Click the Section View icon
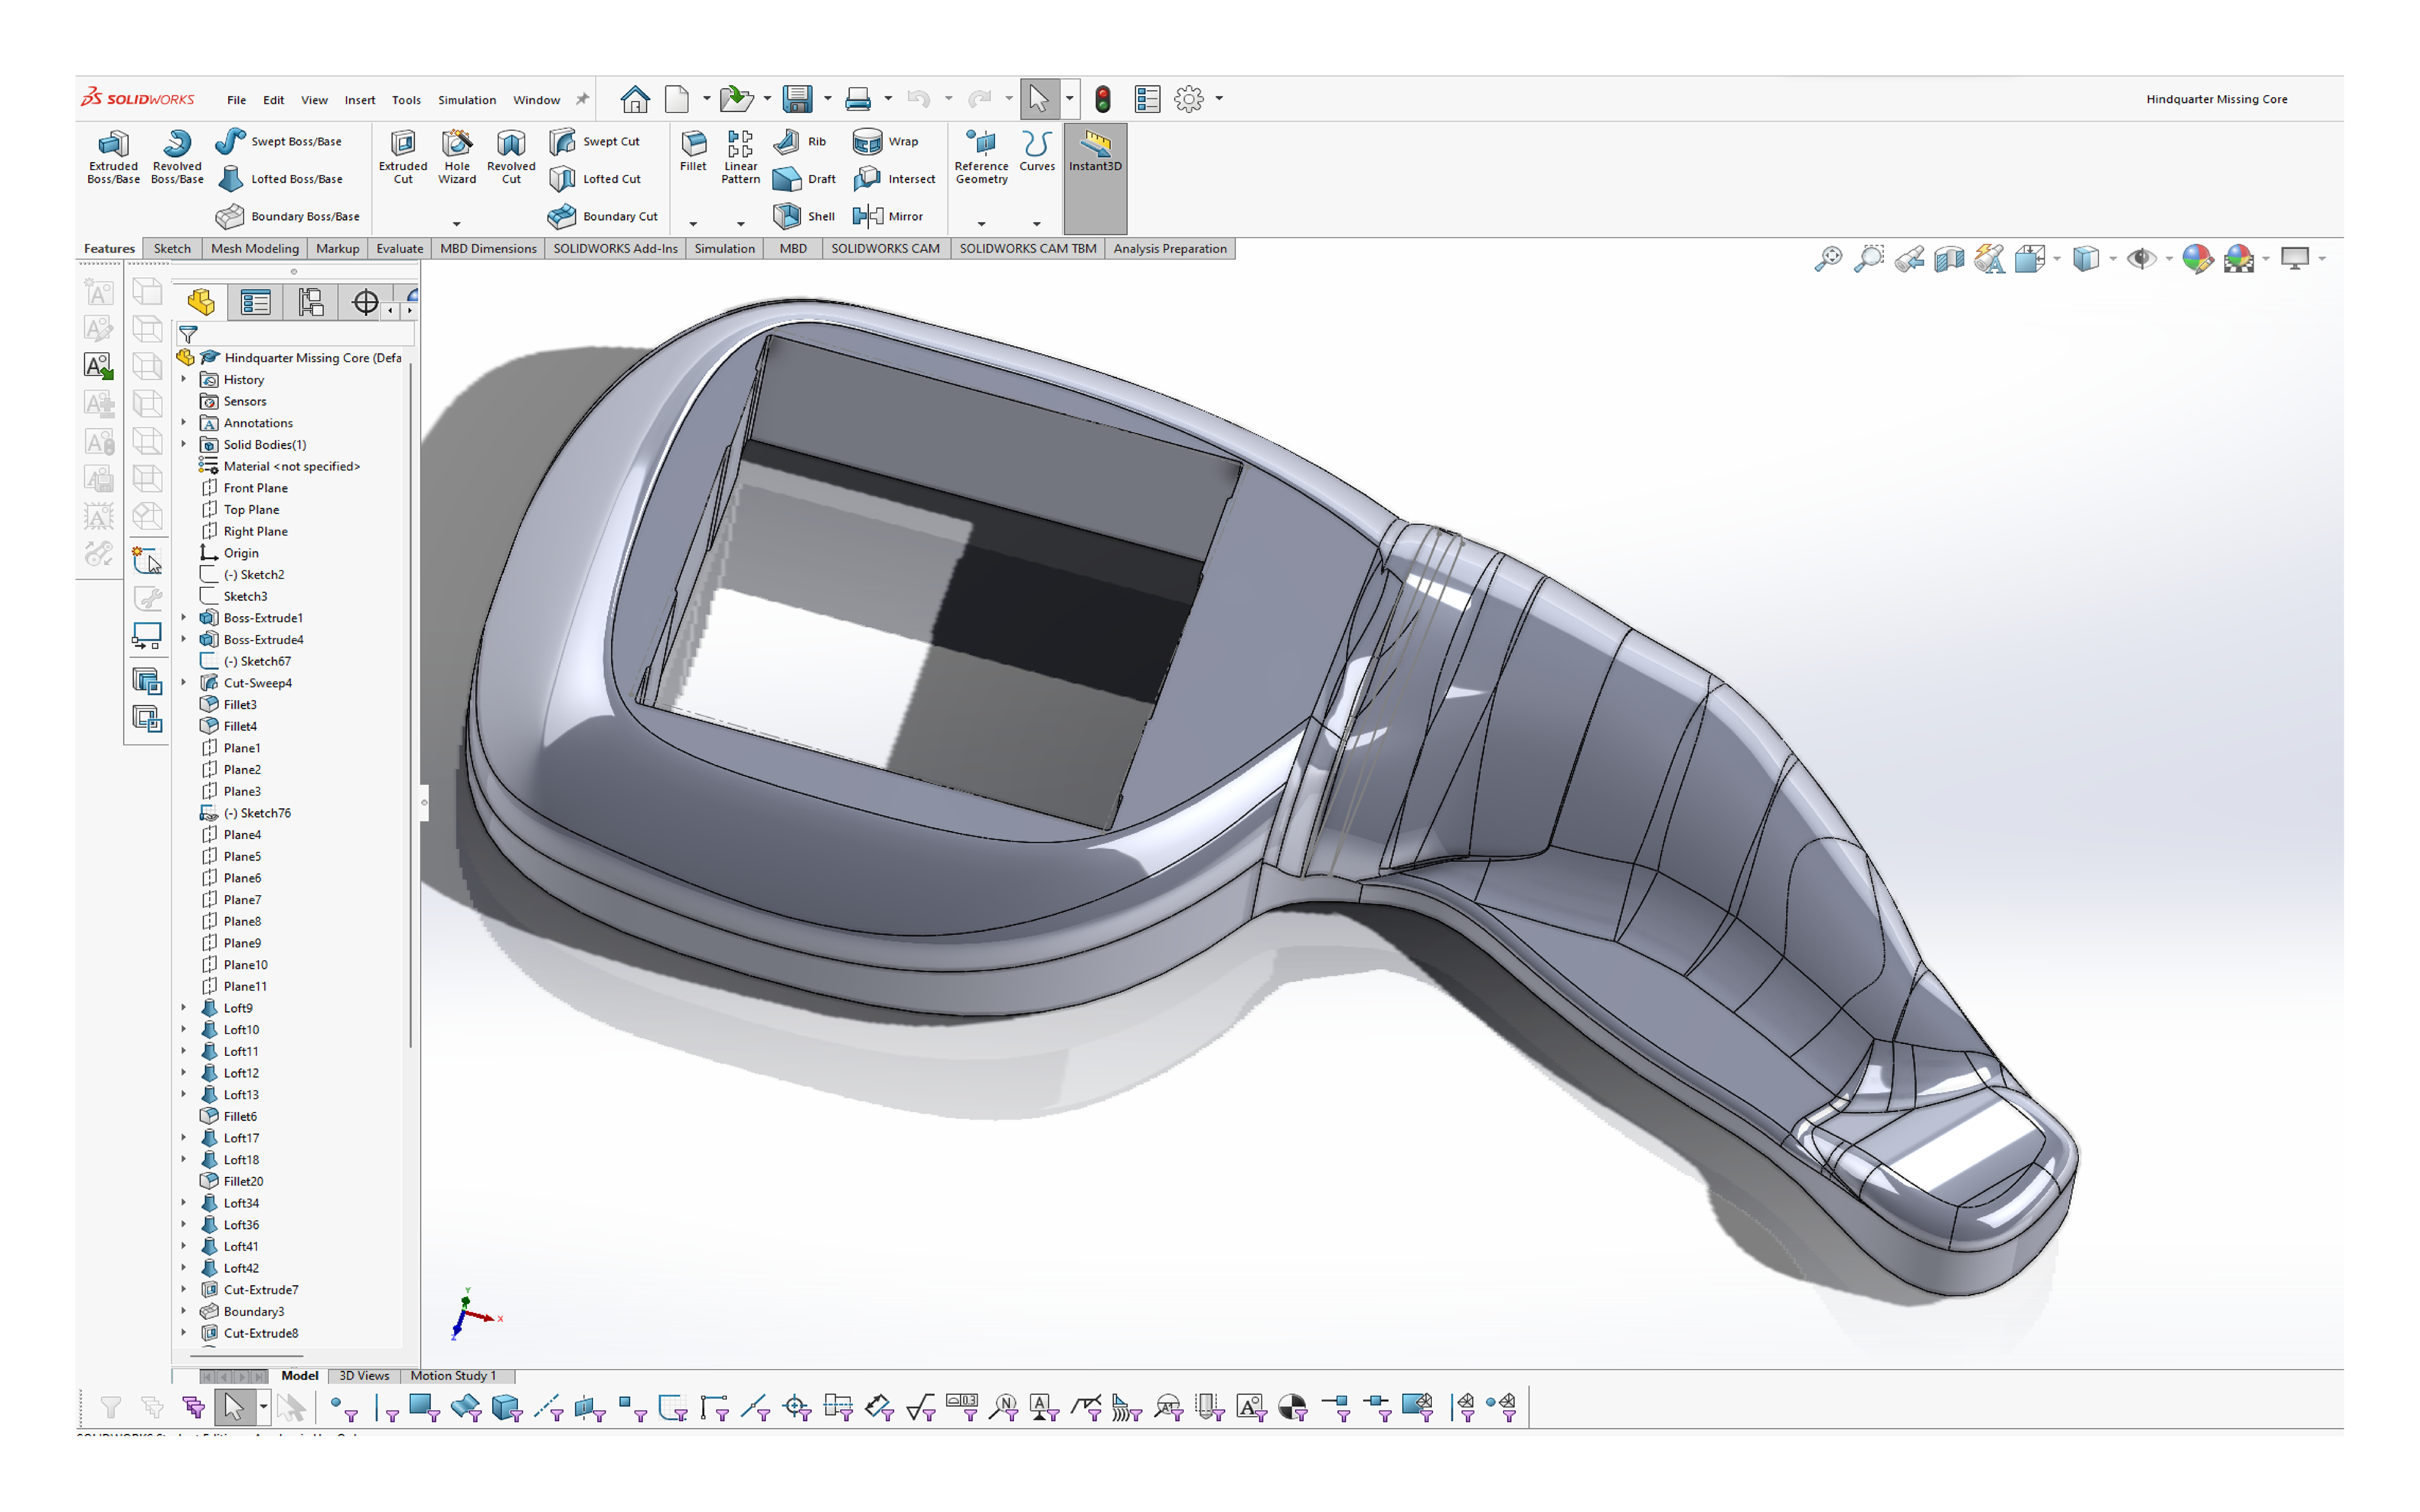The height and width of the screenshot is (1512, 2420). coord(1949,259)
